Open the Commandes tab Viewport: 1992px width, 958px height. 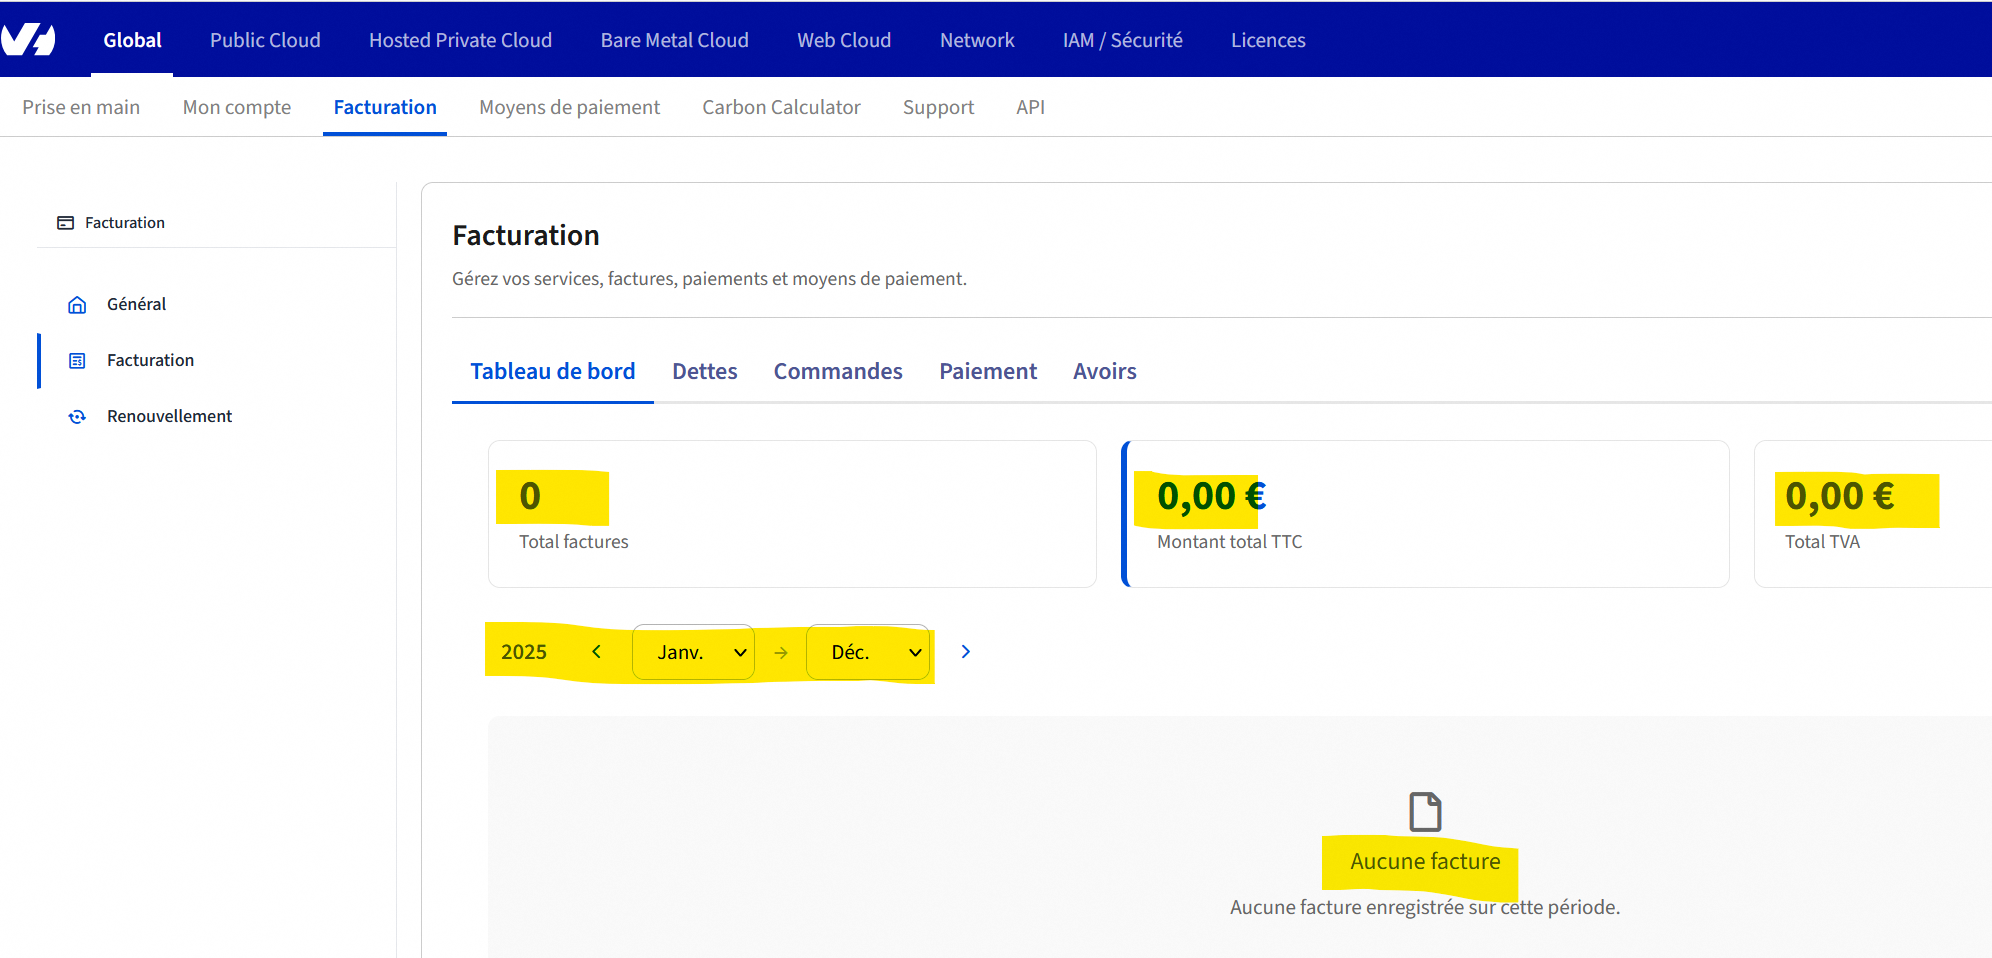tap(837, 372)
